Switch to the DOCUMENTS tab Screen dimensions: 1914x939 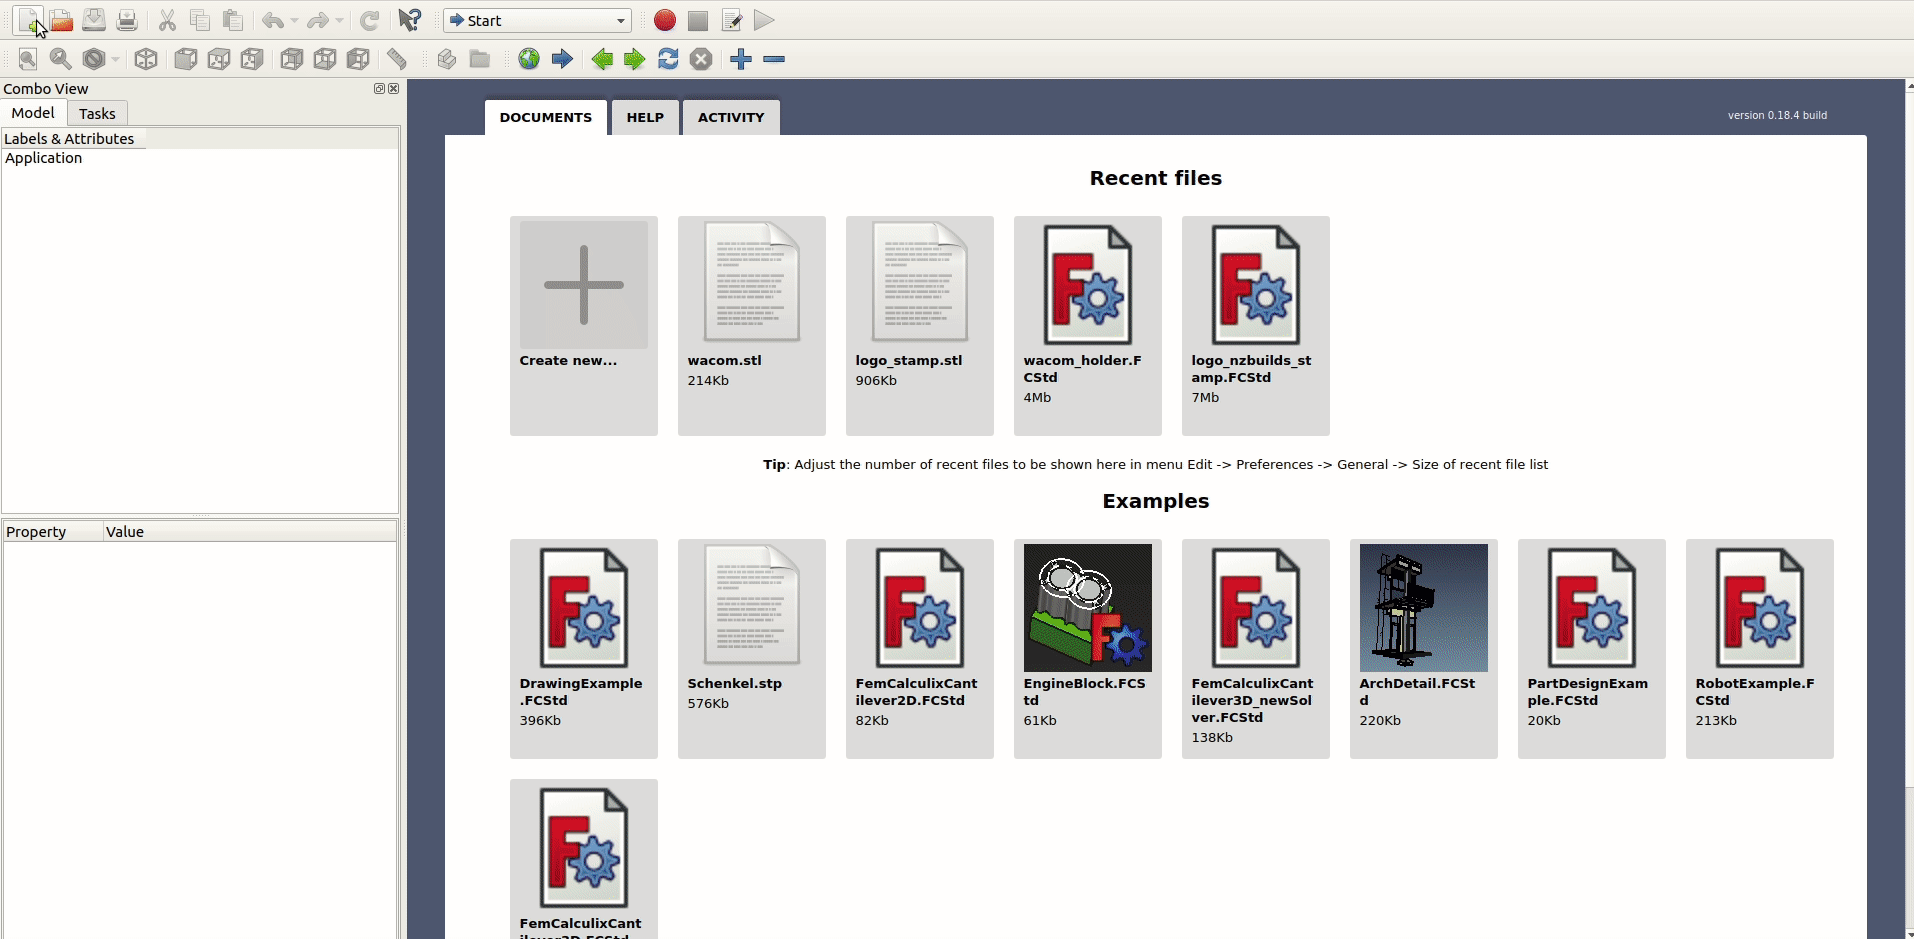click(546, 117)
